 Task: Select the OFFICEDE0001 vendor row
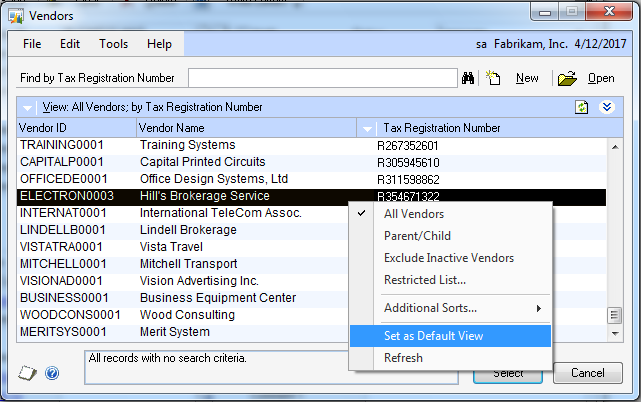point(312,179)
